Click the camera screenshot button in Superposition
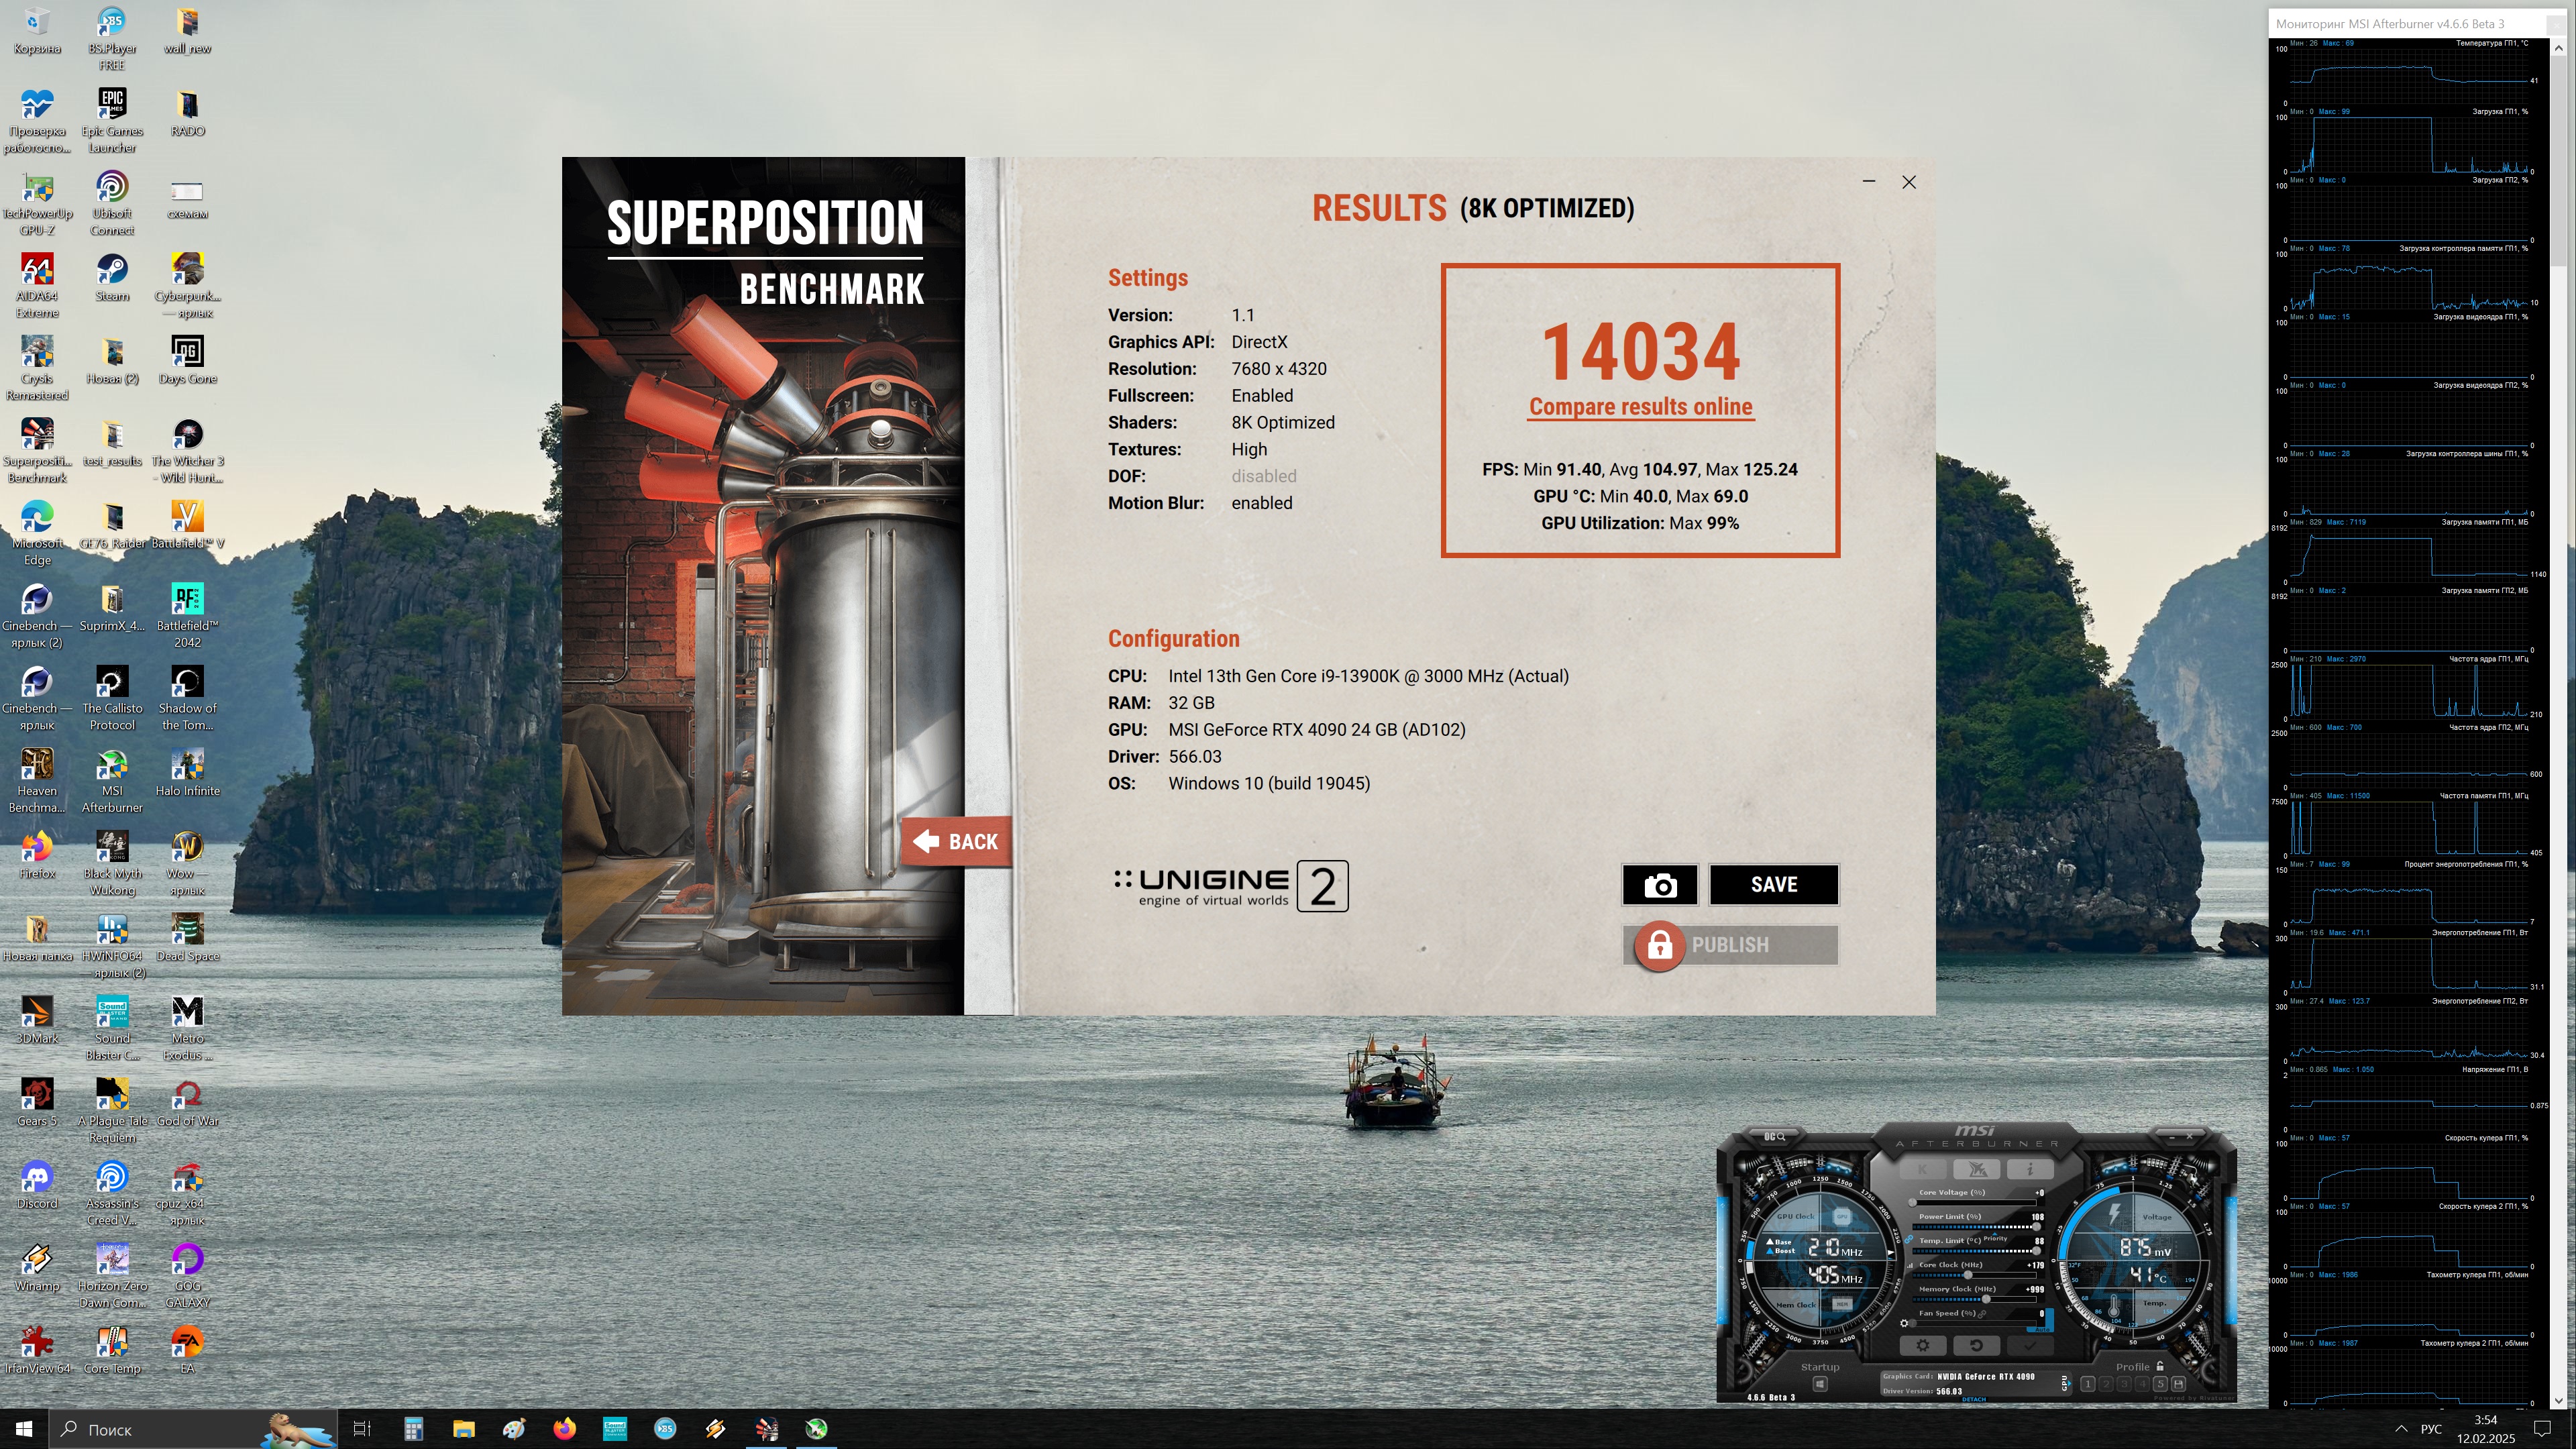The image size is (2576, 1449). (x=1659, y=885)
